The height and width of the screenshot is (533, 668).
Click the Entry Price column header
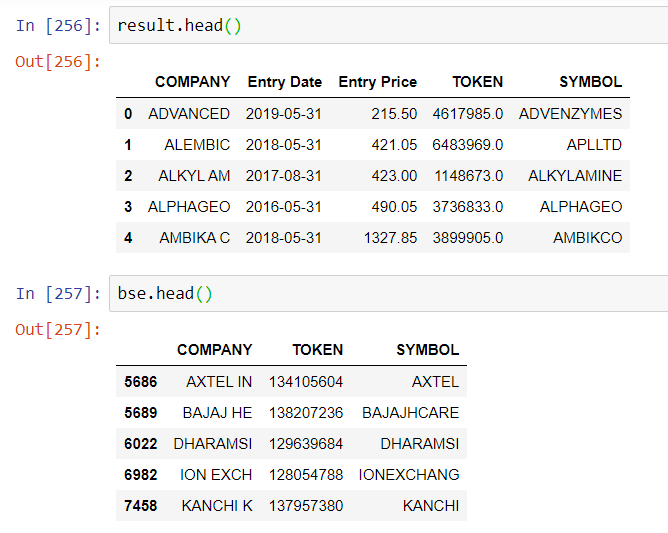click(377, 82)
